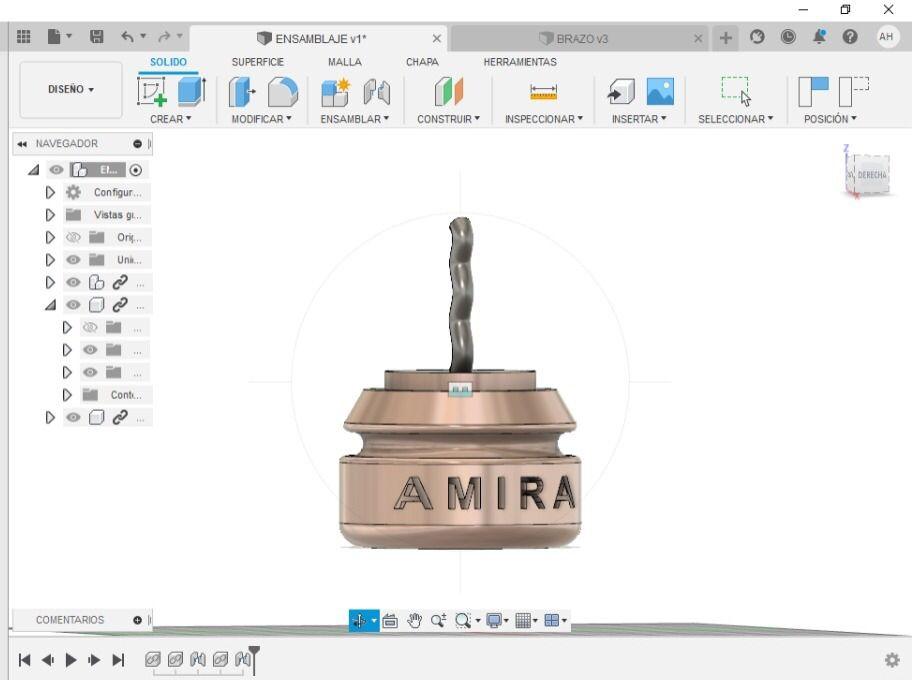Switch to the SUPERFICIE tab

[258, 62]
